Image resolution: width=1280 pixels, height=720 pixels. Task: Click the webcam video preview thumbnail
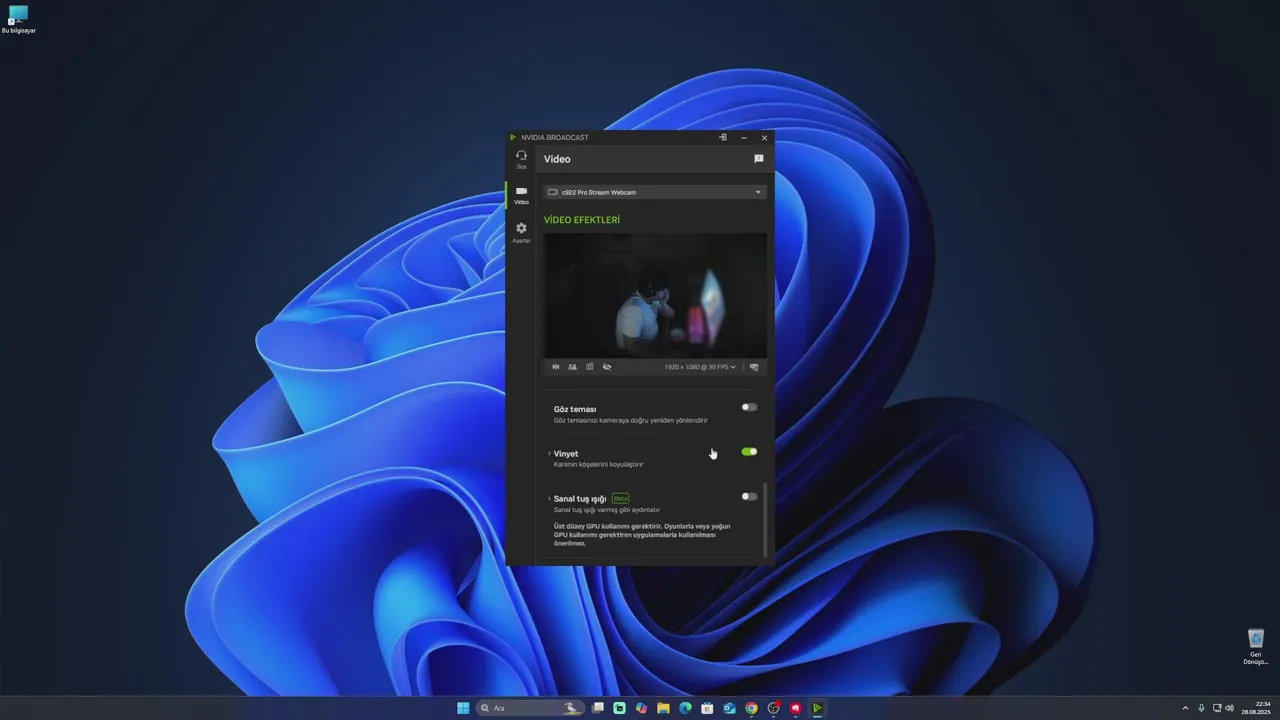pyautogui.click(x=655, y=296)
